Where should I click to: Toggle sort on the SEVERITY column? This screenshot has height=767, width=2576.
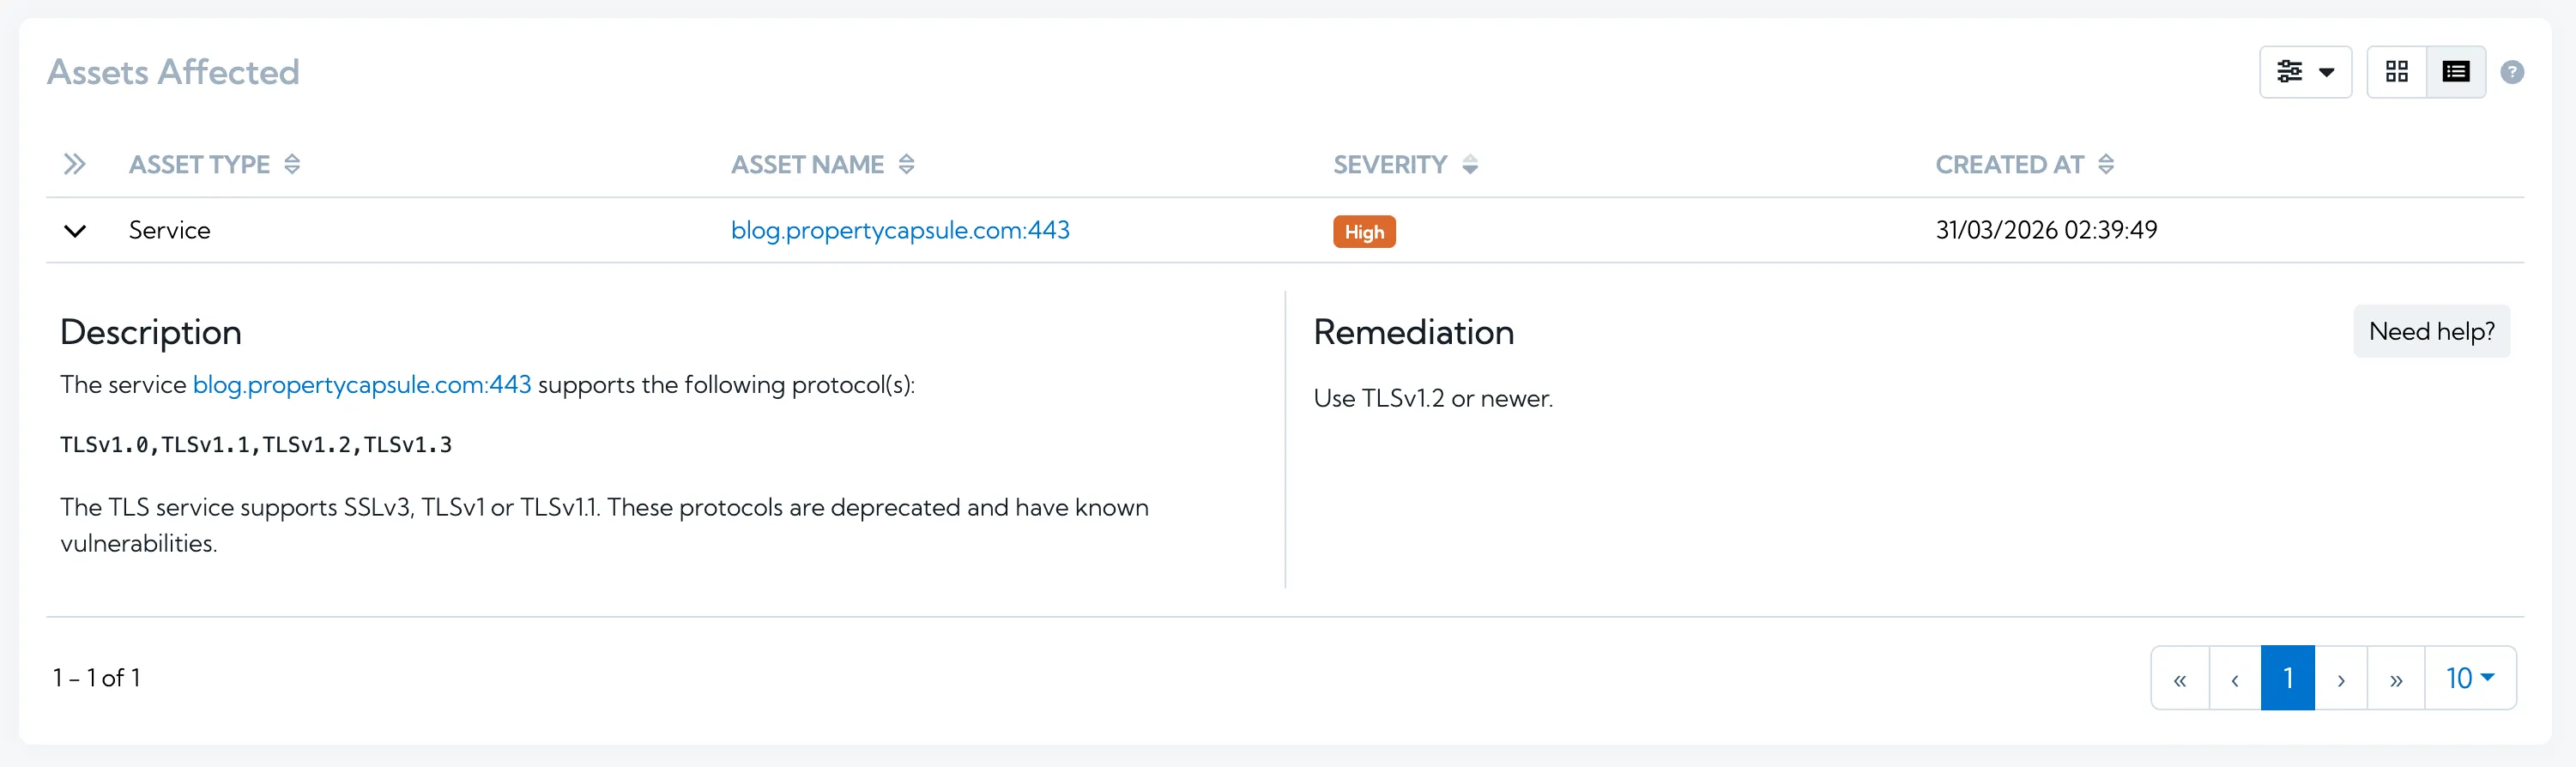(1469, 164)
